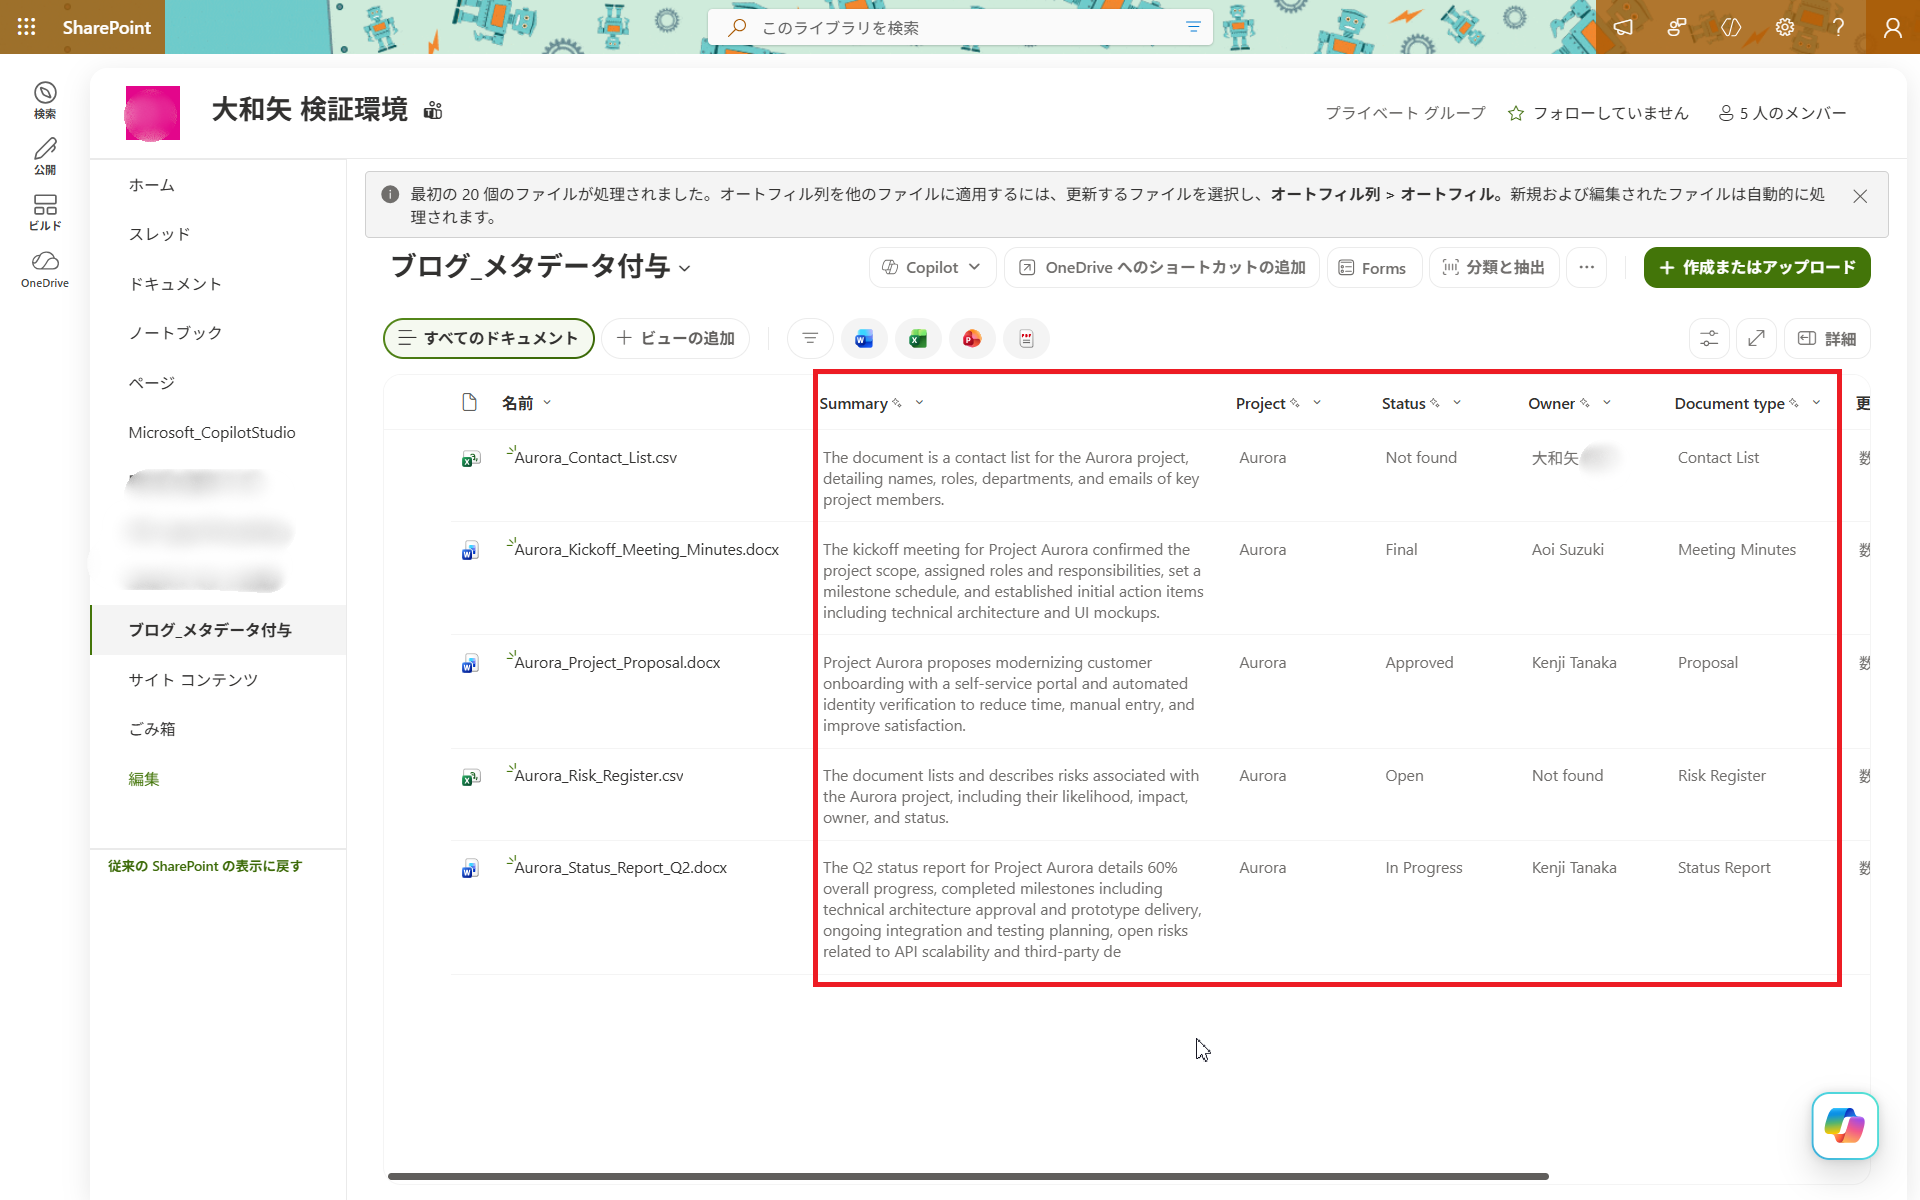Open the Copilot dropdown

932,268
